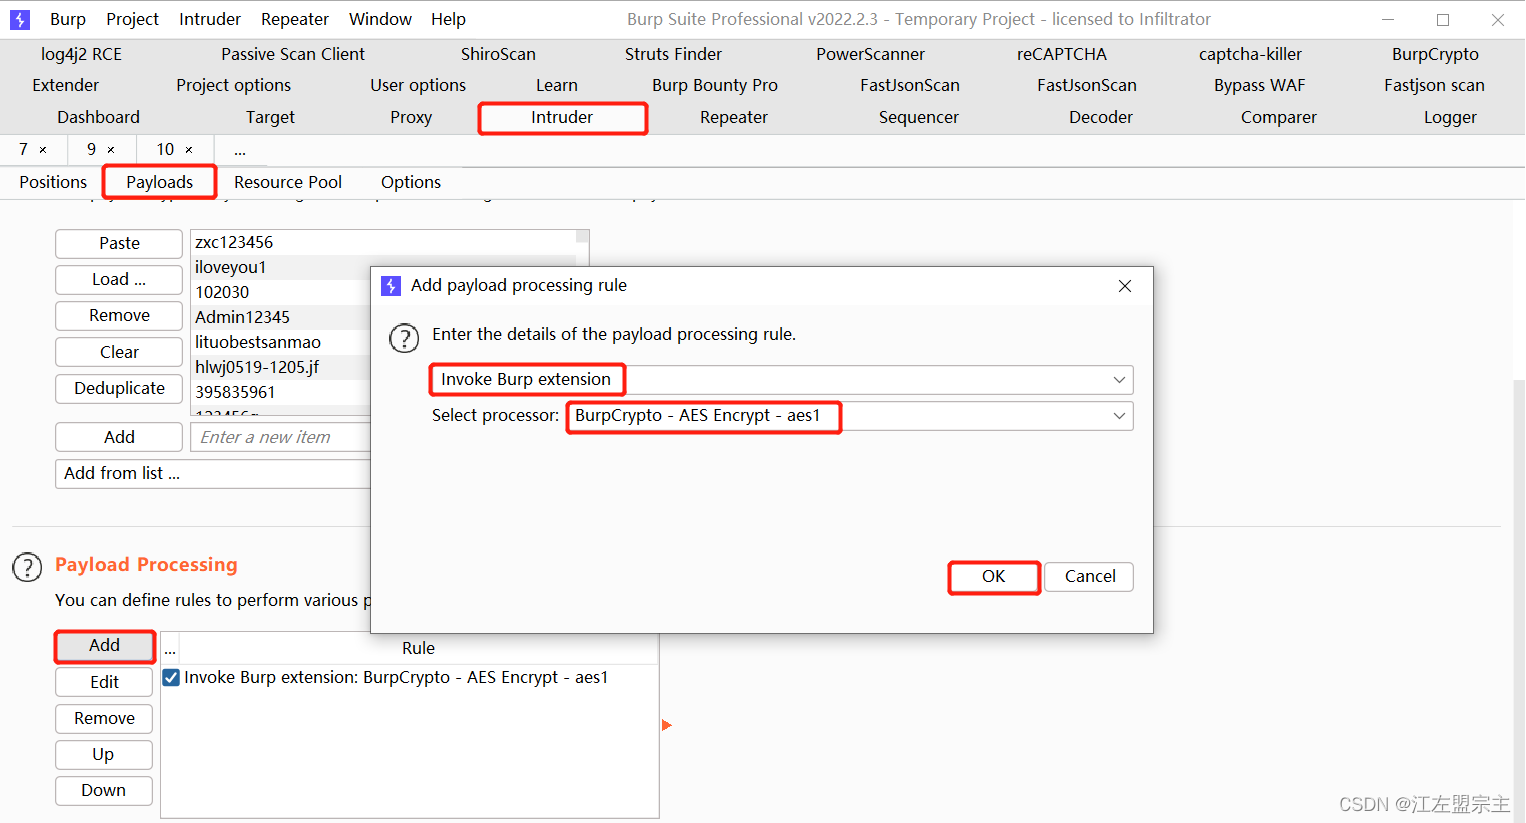Close the Add payload processing rule dialog
Screen dimensions: 1526x823
click(x=1125, y=286)
